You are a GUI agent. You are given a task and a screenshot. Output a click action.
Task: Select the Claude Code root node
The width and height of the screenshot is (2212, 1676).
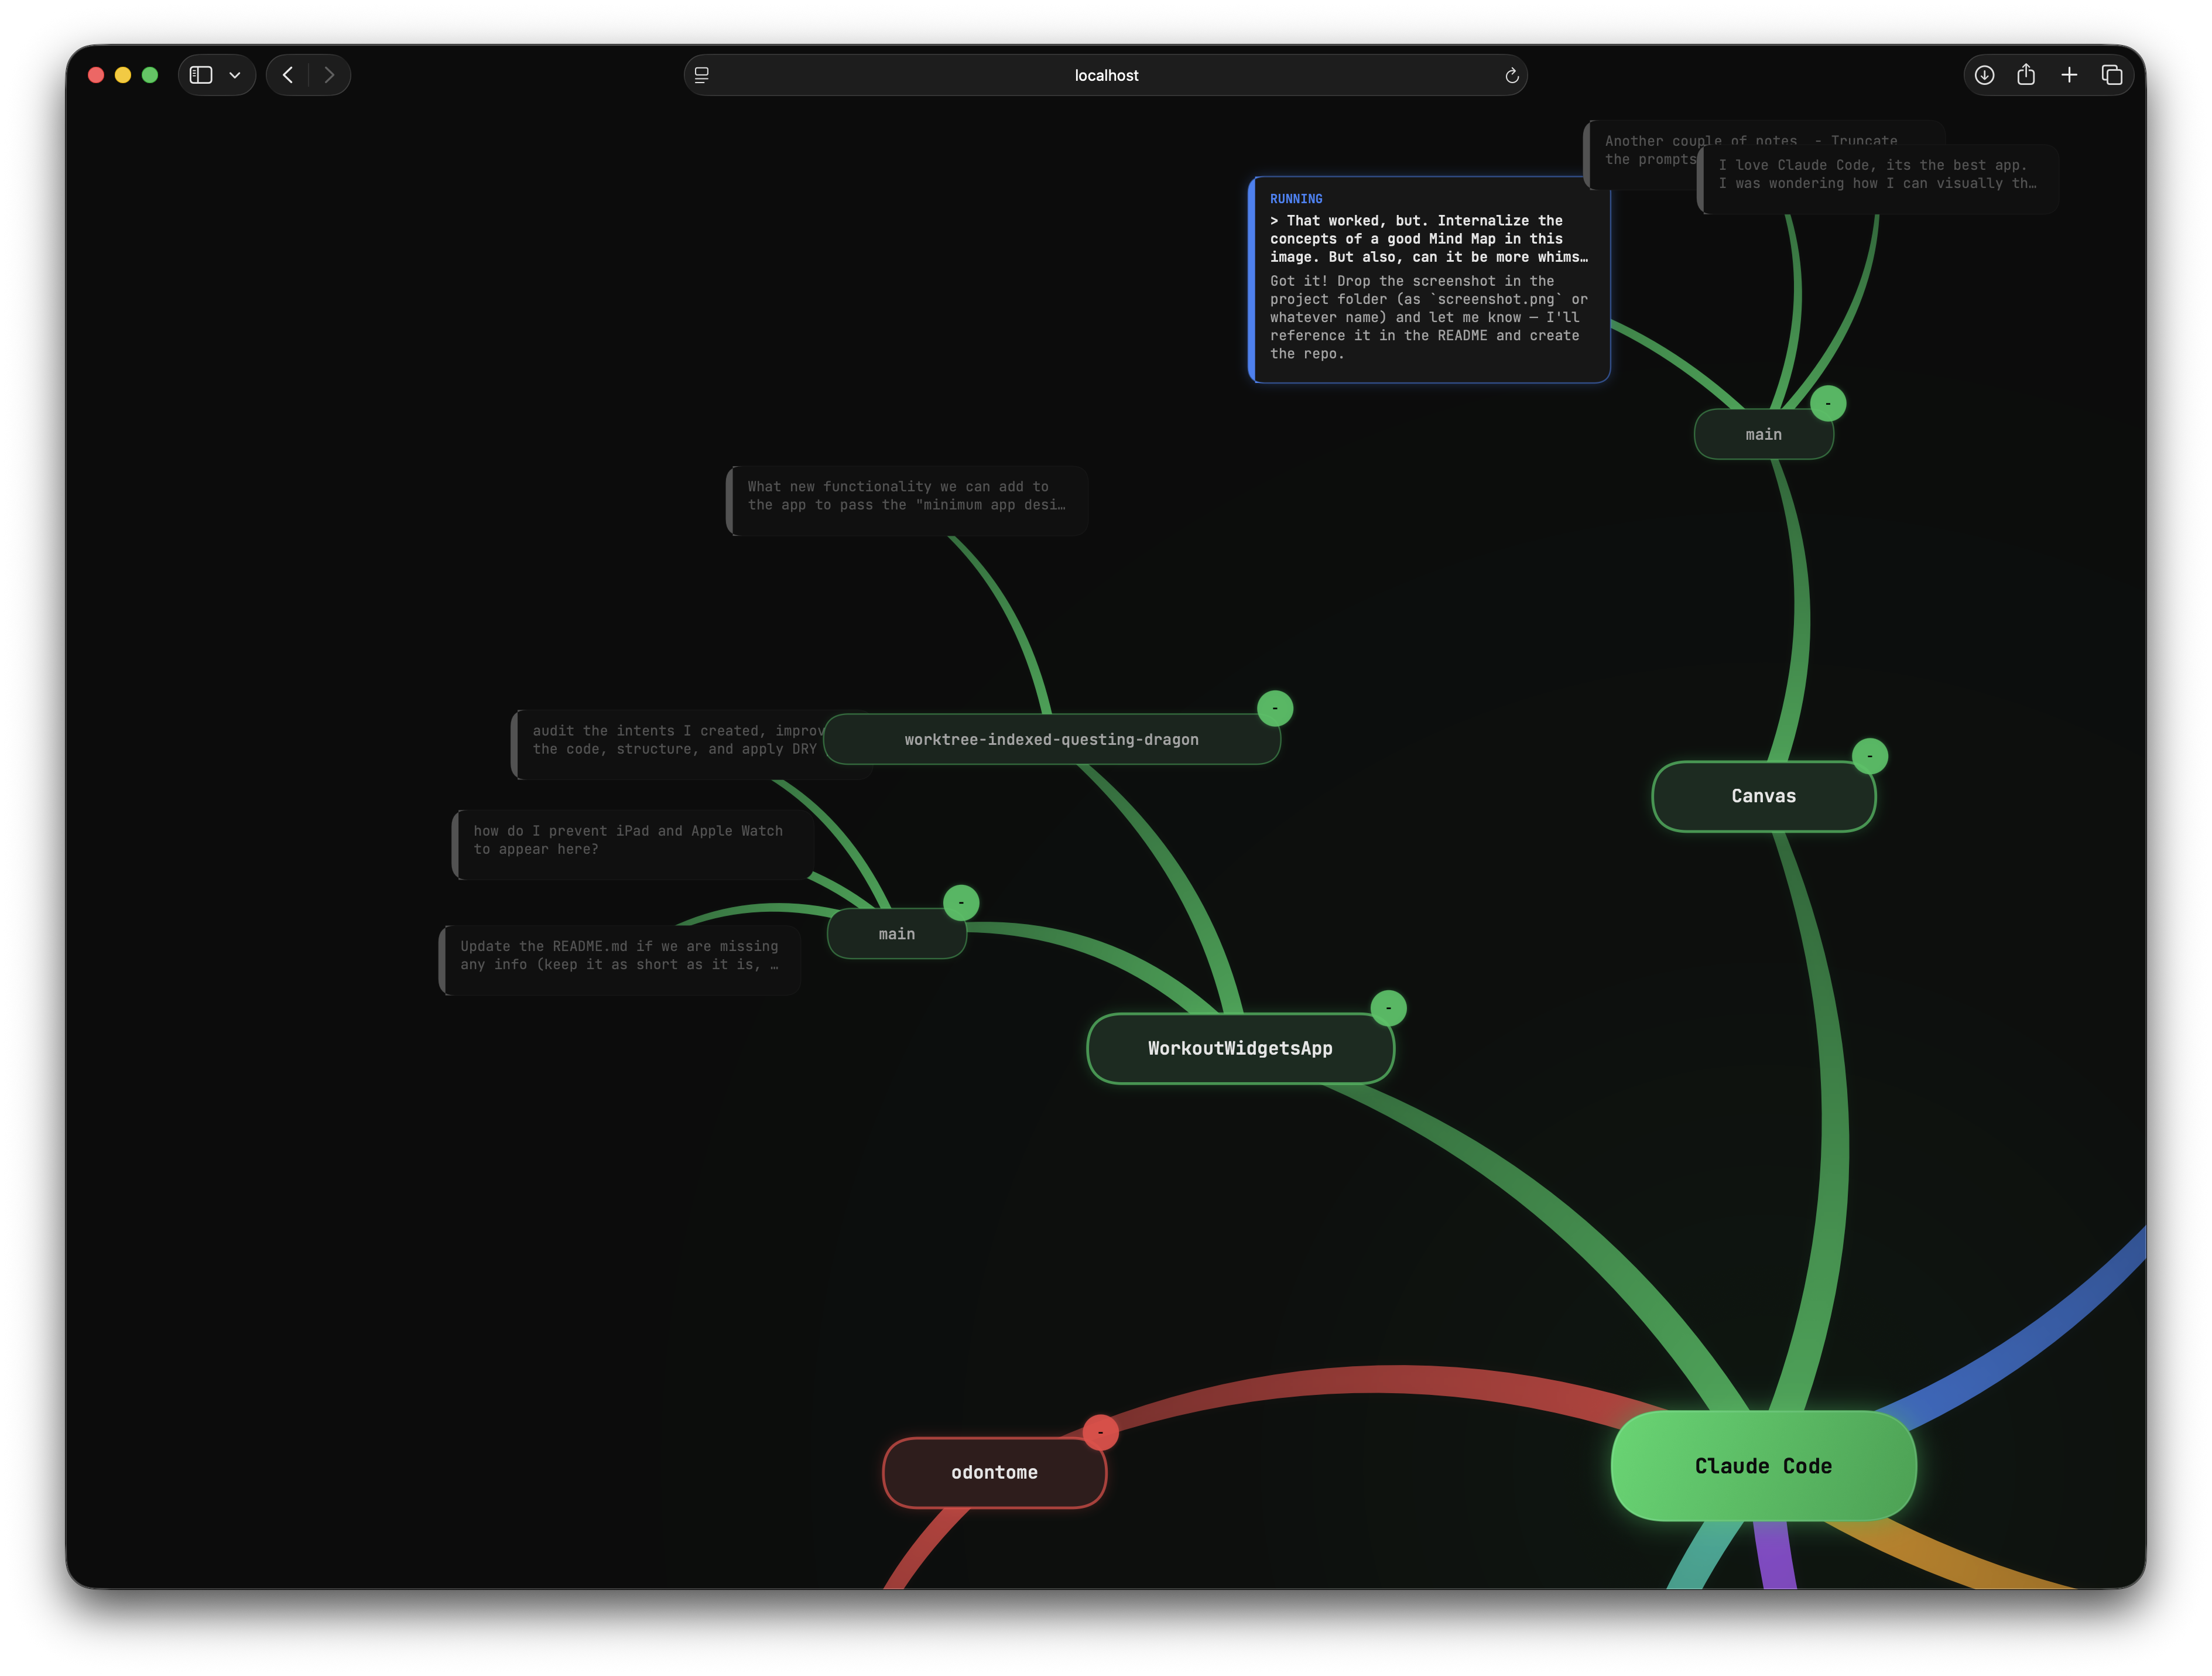(1763, 1466)
